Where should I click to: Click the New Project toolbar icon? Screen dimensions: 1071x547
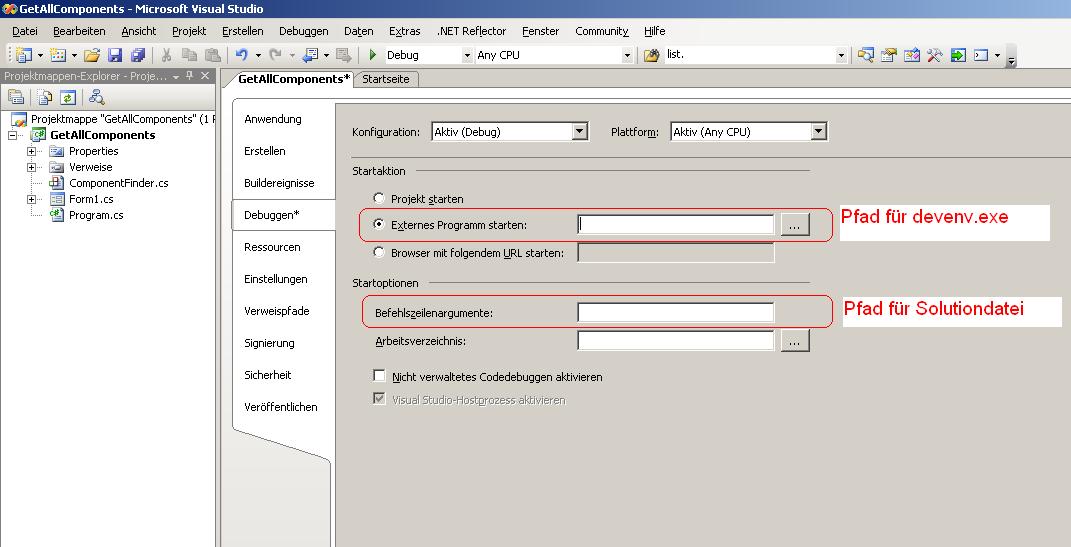coord(24,55)
